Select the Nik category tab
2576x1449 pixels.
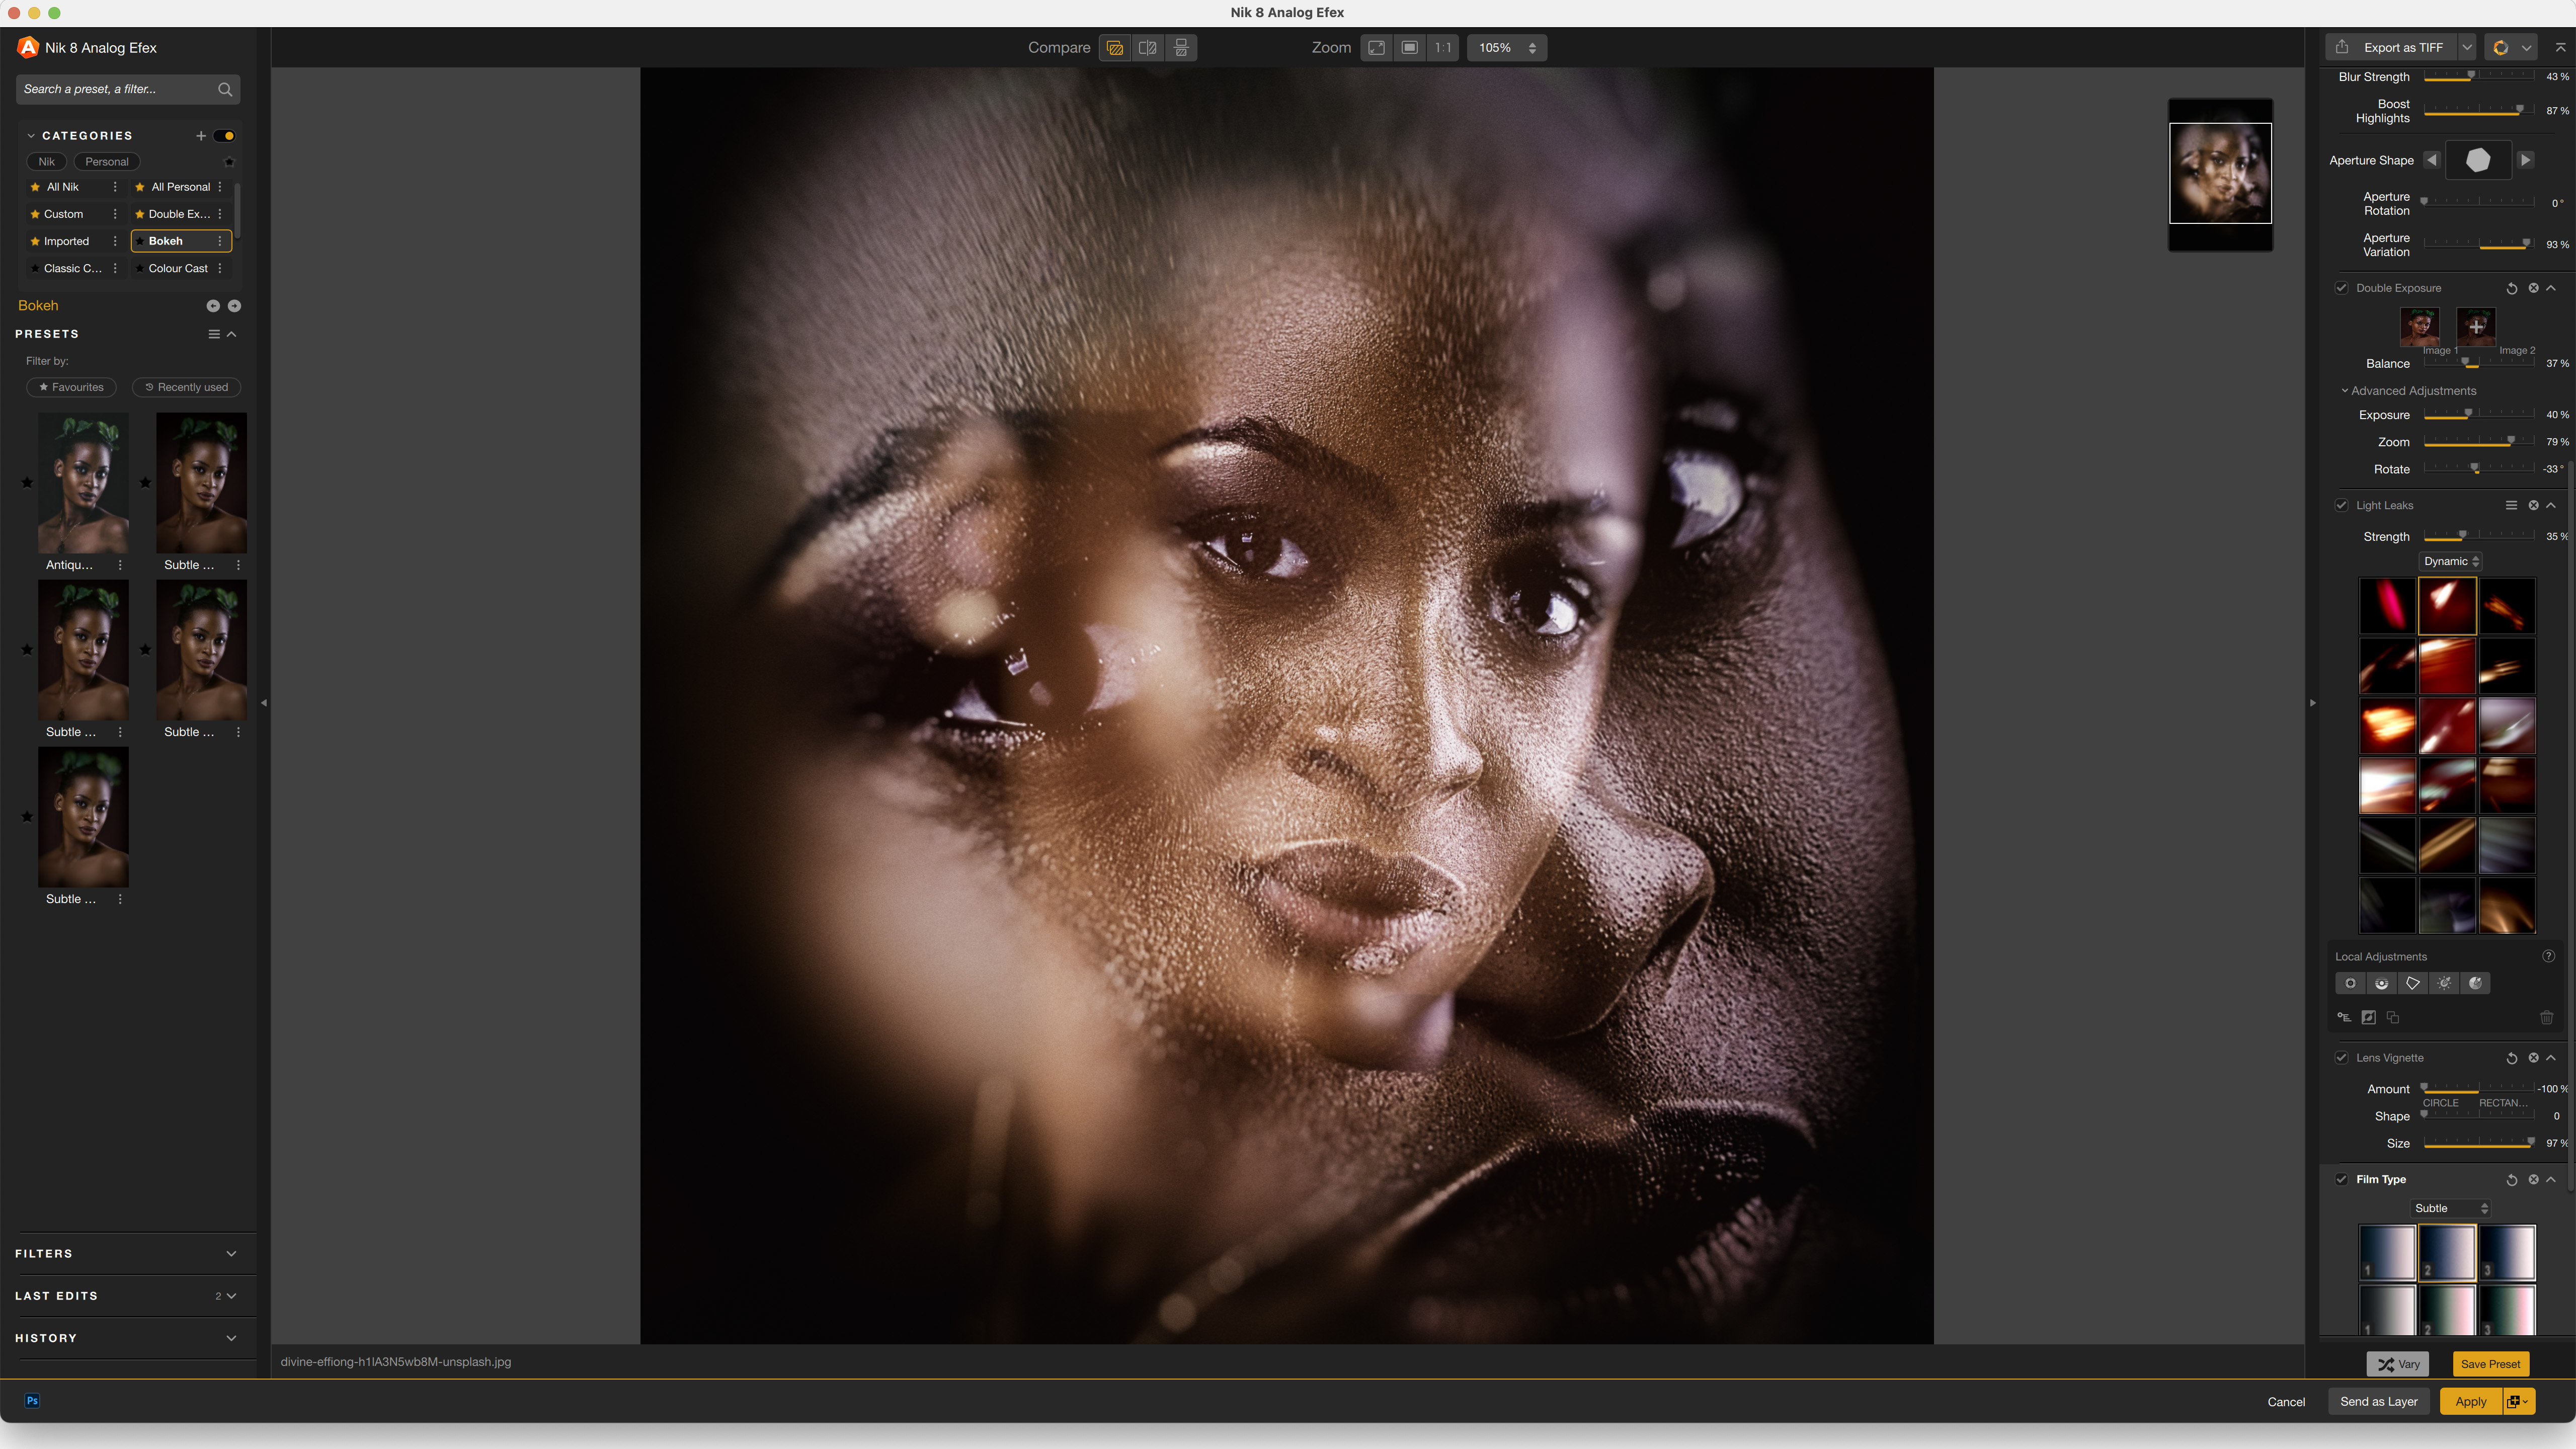point(47,162)
